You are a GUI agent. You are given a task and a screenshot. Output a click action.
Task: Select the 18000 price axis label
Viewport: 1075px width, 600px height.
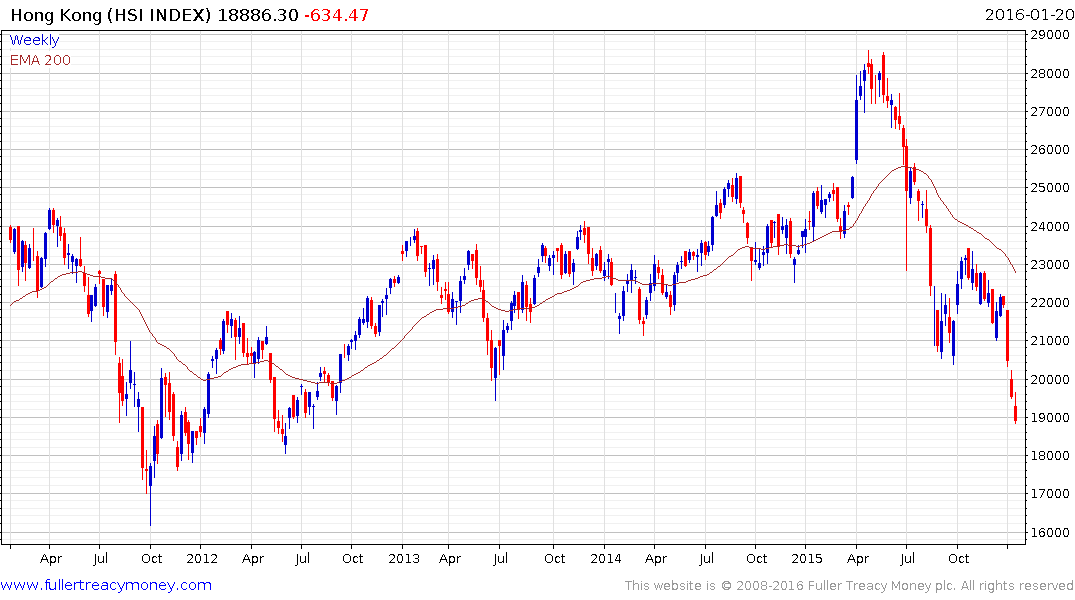pyautogui.click(x=1050, y=455)
